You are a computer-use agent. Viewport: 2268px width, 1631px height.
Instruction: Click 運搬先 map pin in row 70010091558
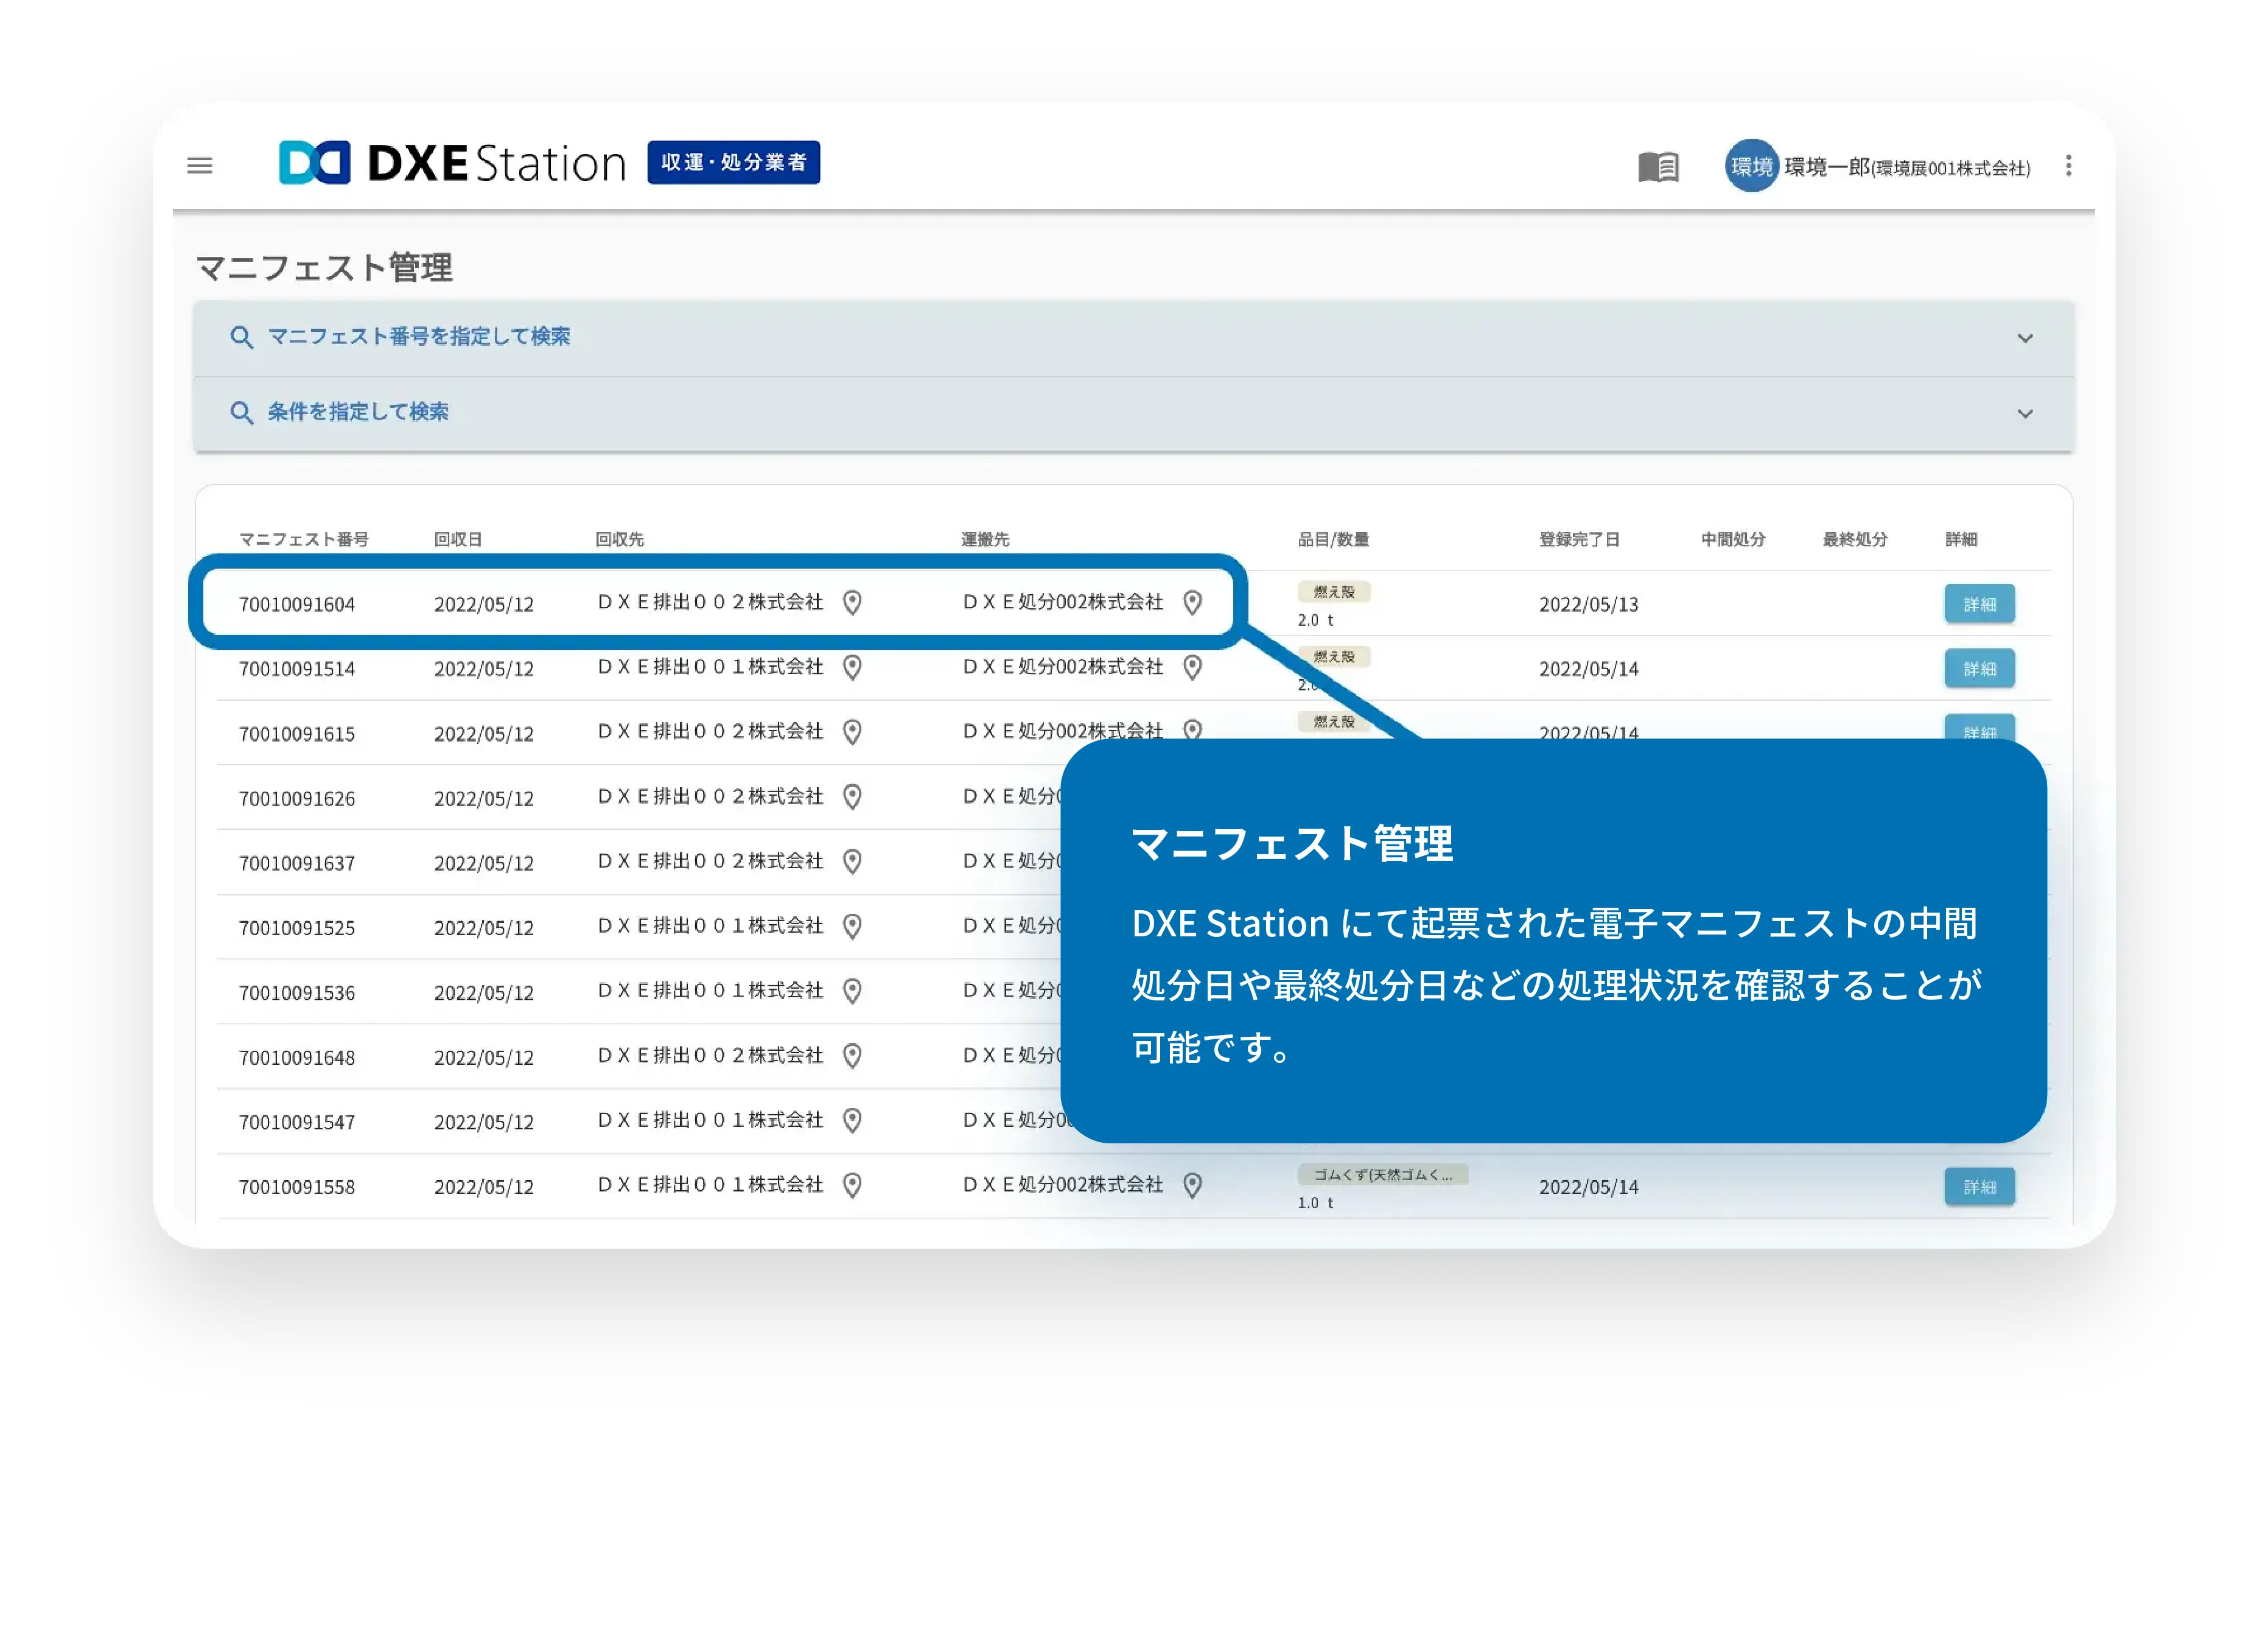click(x=1192, y=1185)
